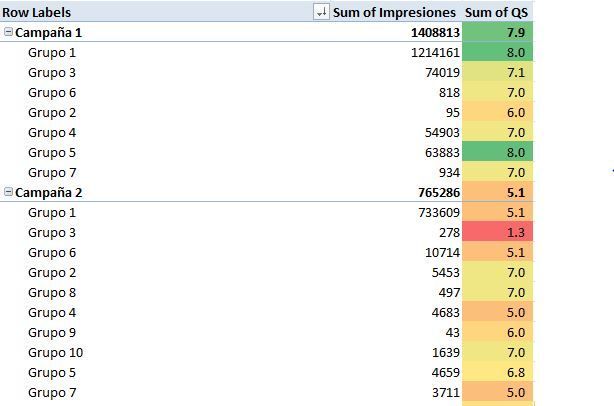Select QS 5.1 beside impressions 733609
This screenshot has height=406, width=614.
tap(497, 213)
